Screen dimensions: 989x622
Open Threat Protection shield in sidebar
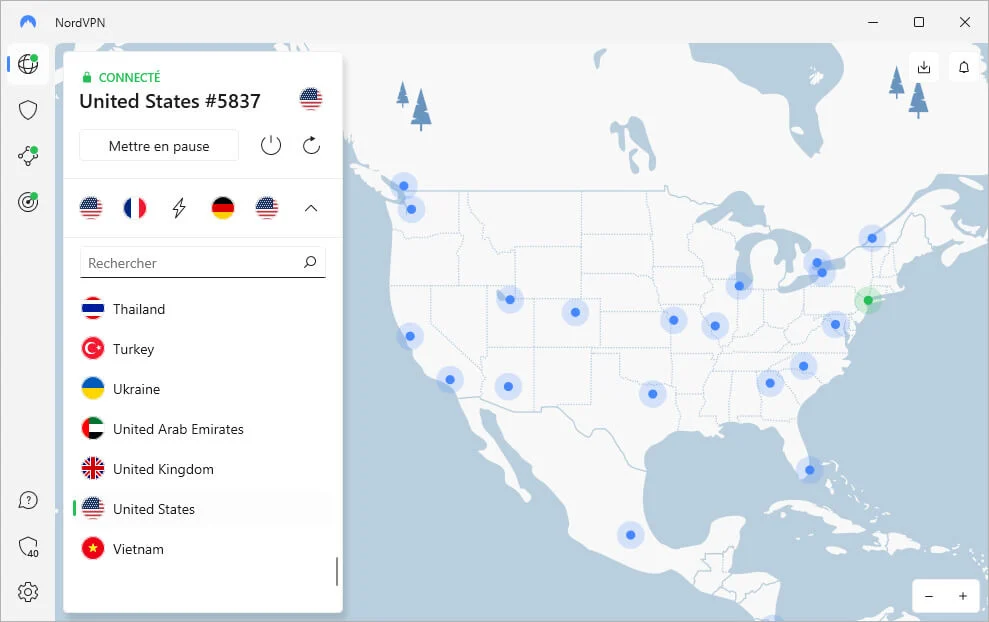[28, 110]
